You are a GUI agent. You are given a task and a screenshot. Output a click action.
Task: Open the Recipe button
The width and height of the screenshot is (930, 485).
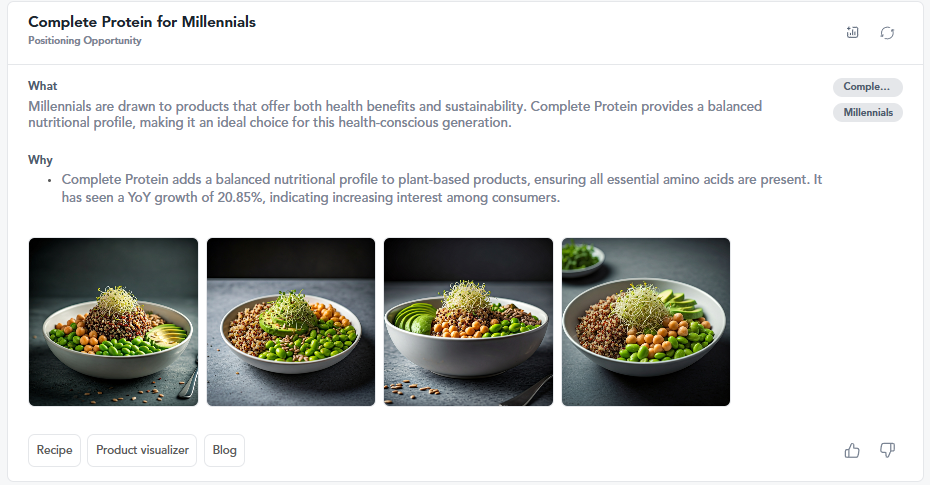point(54,450)
